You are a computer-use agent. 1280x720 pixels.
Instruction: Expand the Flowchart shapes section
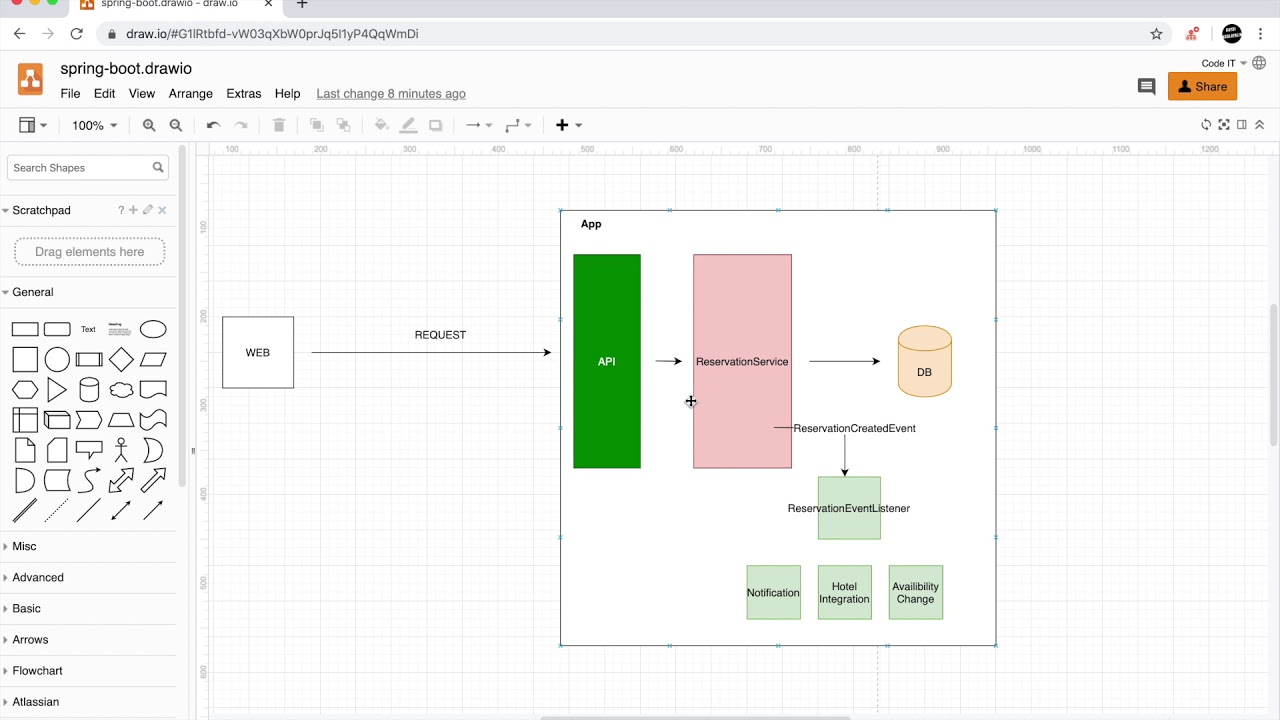coord(37,670)
